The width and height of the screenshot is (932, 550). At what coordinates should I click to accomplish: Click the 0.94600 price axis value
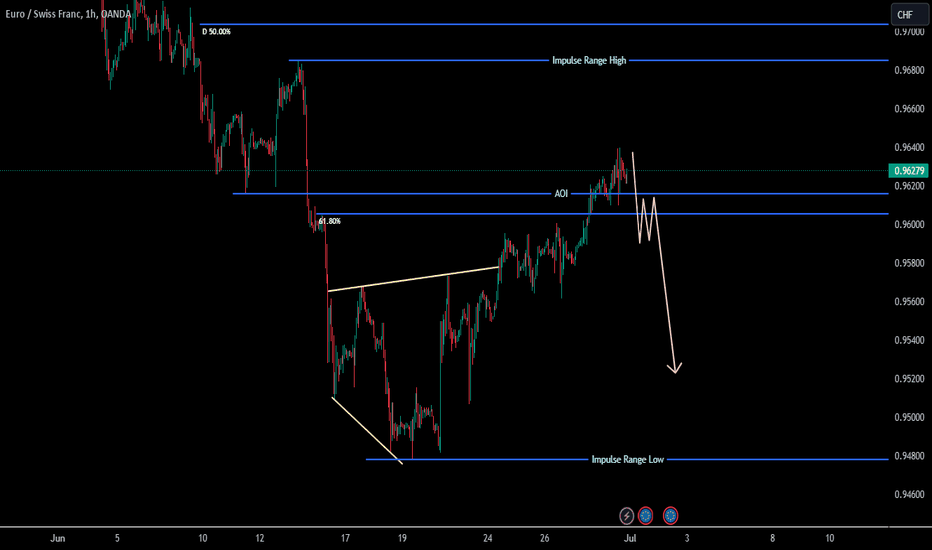coord(909,494)
